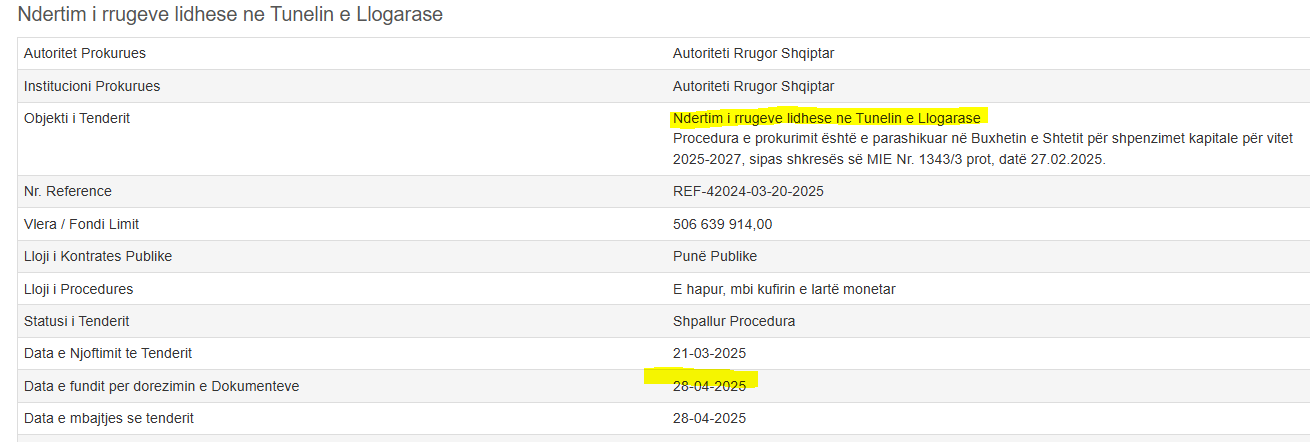The width and height of the screenshot is (1310, 442).
Task: Select reference number REF-42024-03-20-2025
Action: pos(748,191)
